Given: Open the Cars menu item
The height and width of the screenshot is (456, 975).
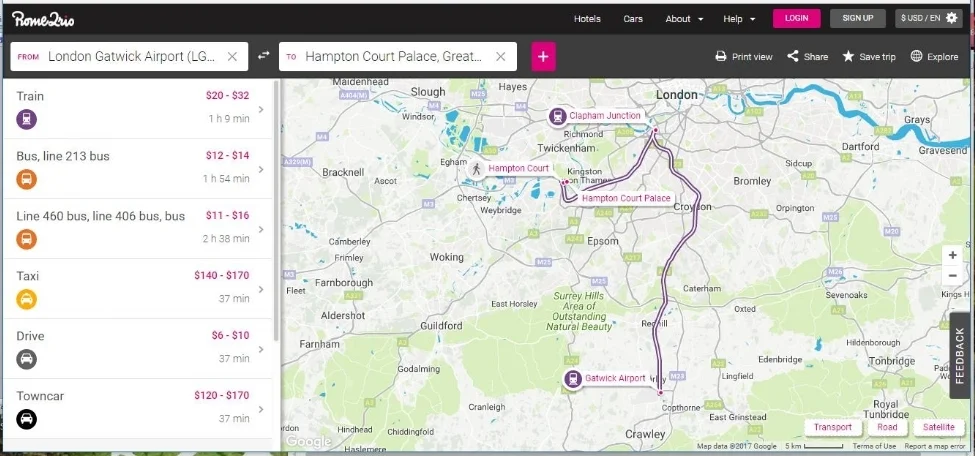Looking at the screenshot, I should coord(633,19).
